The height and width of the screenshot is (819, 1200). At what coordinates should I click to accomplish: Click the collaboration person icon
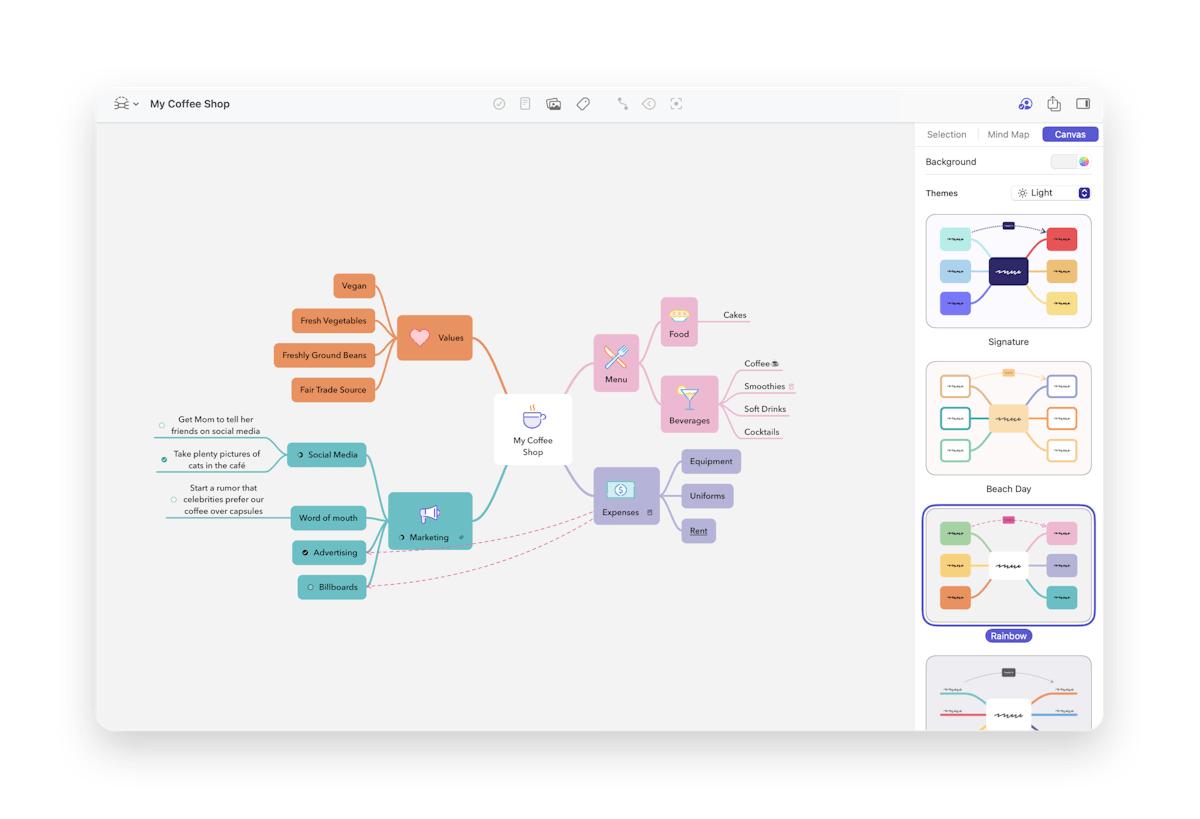click(x=1025, y=104)
